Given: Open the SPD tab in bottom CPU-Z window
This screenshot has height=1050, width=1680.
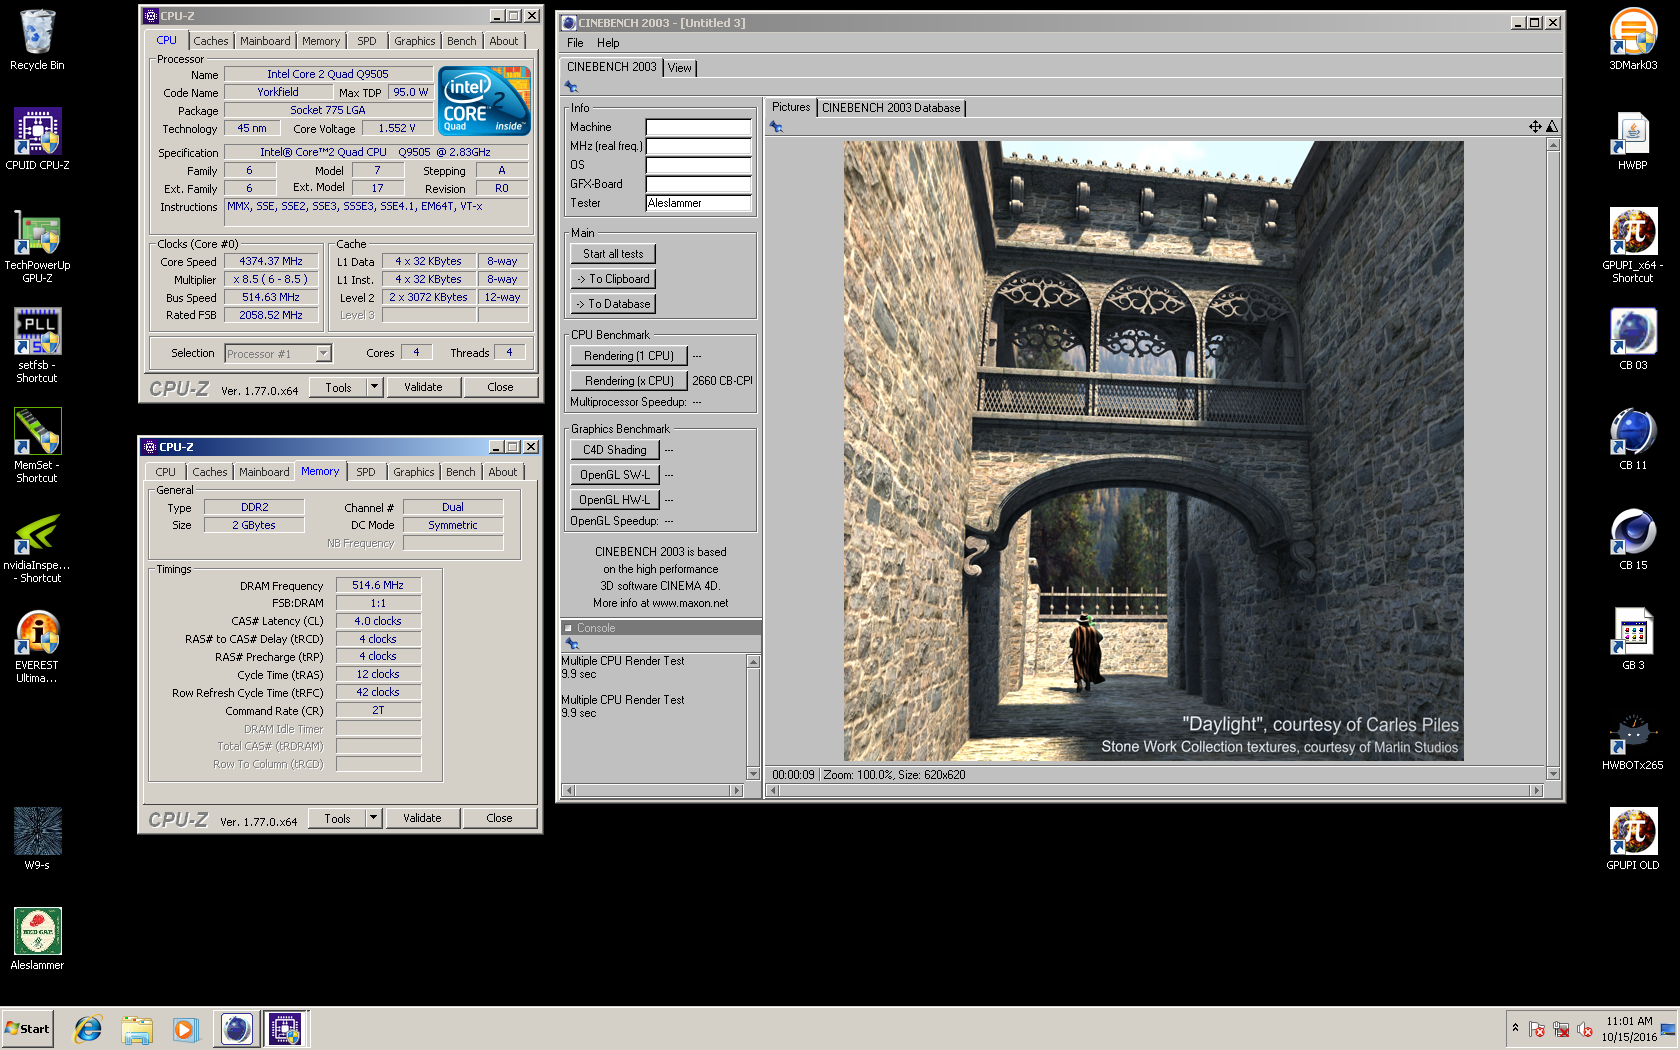Looking at the screenshot, I should (366, 472).
